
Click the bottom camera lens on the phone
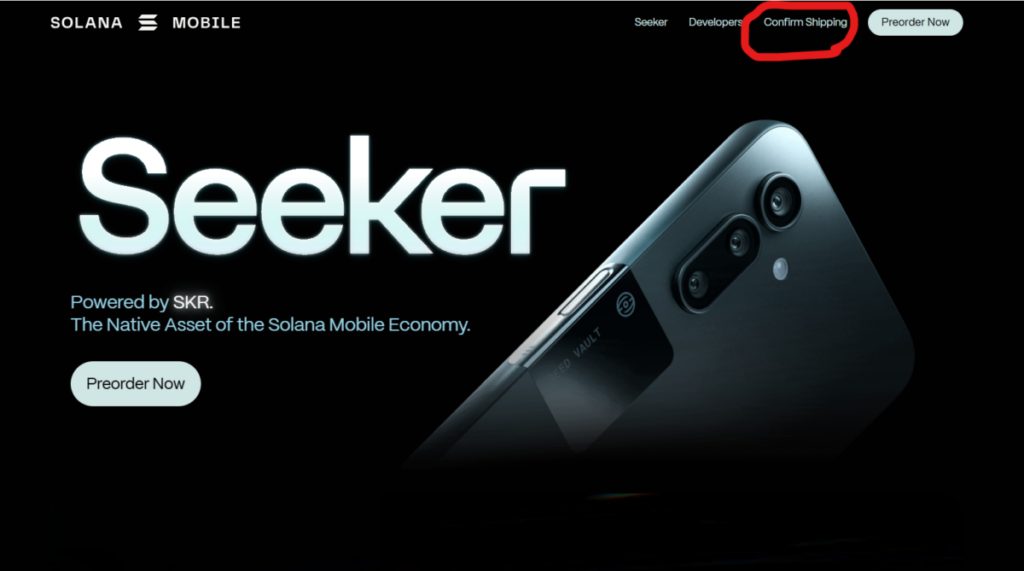click(x=697, y=284)
